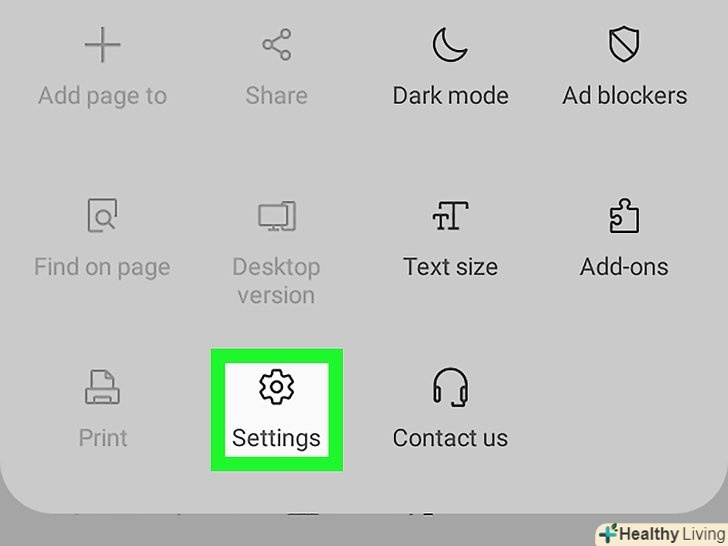The image size is (728, 546).
Task: Tap the plus icon above Add page to
Action: (103, 45)
